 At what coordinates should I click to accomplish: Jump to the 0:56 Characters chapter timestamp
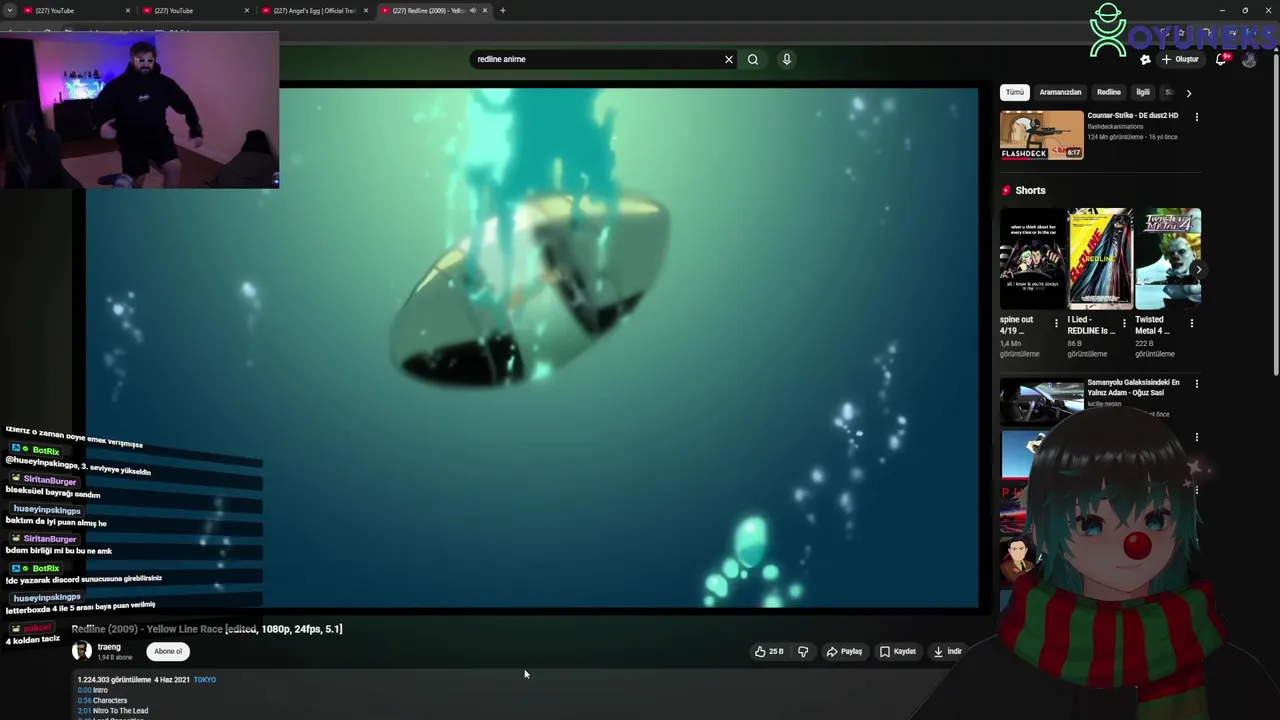[84, 701]
